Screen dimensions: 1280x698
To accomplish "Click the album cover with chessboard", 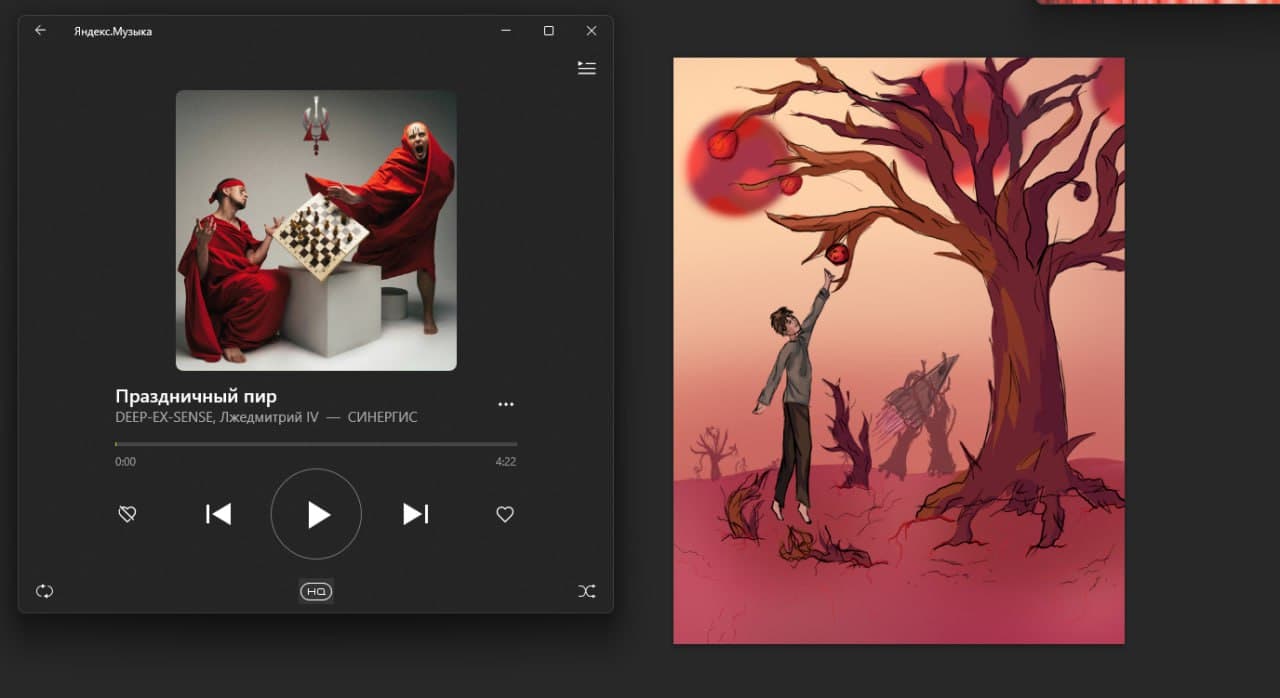I will coord(316,231).
